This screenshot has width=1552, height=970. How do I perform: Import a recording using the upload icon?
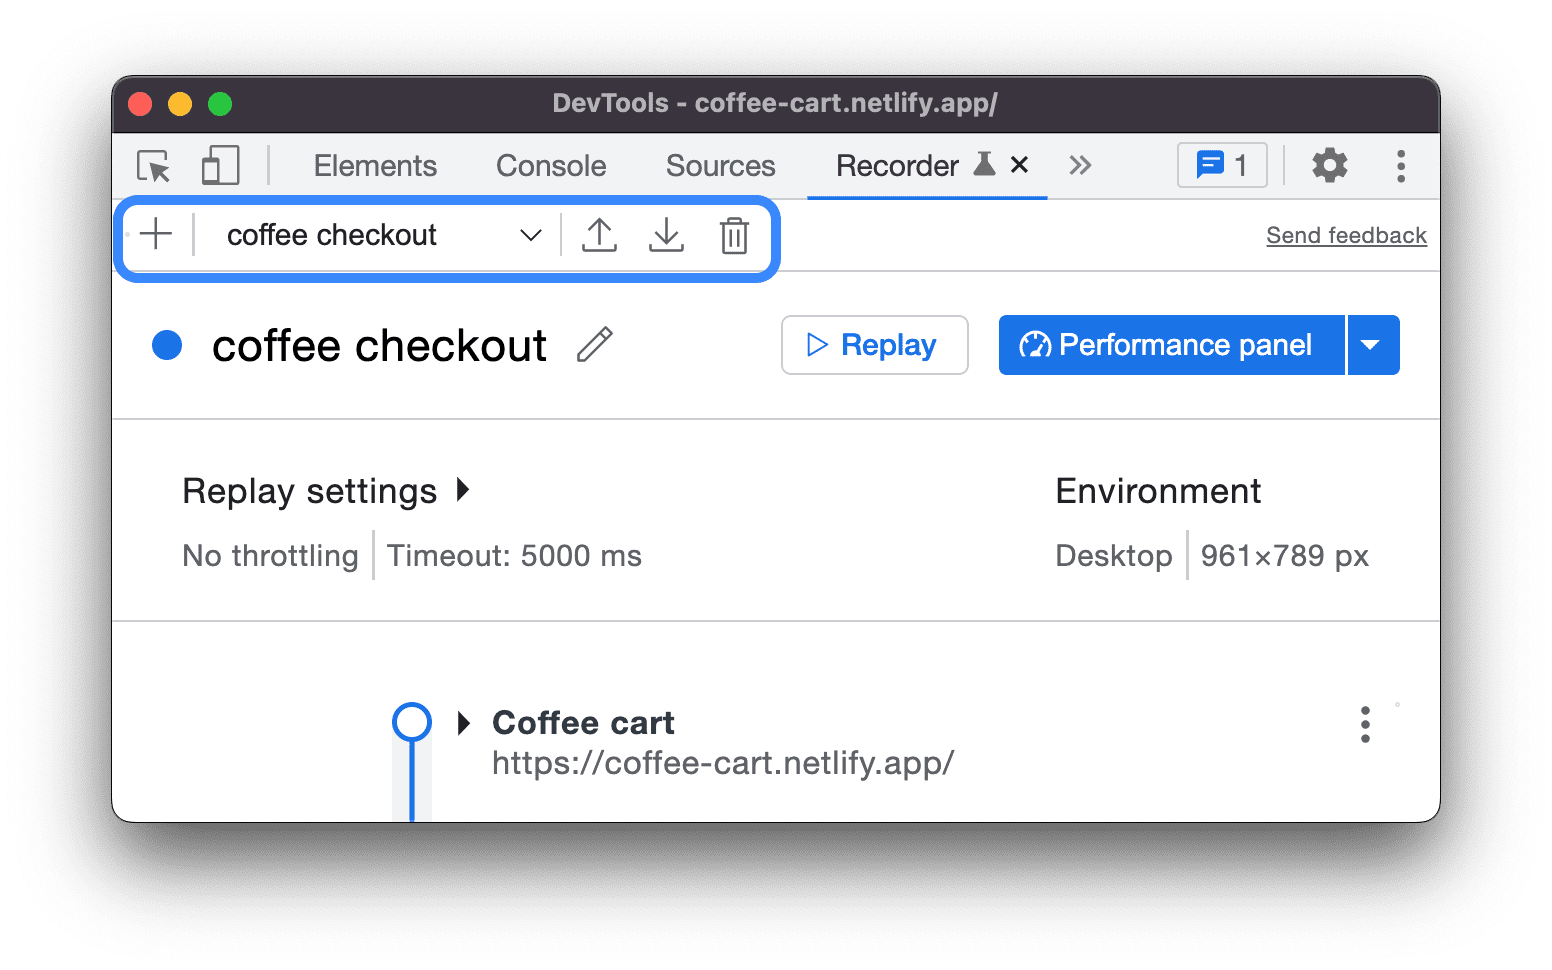pos(599,236)
